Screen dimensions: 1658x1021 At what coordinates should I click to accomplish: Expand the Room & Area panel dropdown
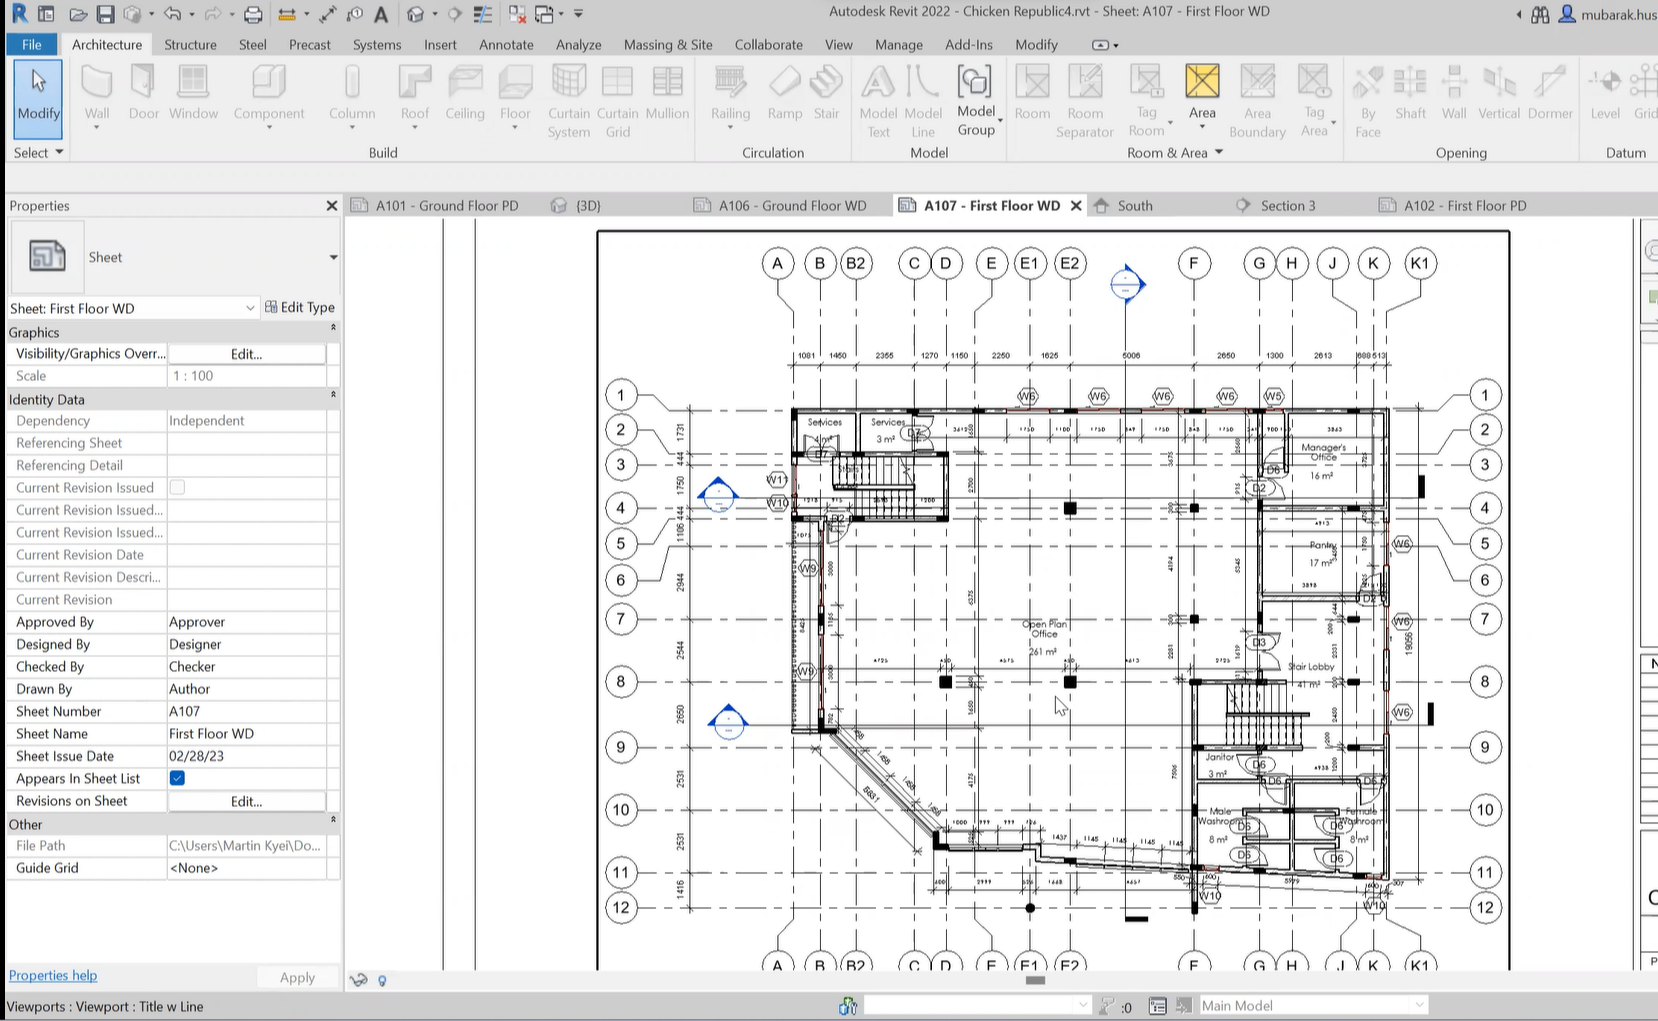[1175, 152]
